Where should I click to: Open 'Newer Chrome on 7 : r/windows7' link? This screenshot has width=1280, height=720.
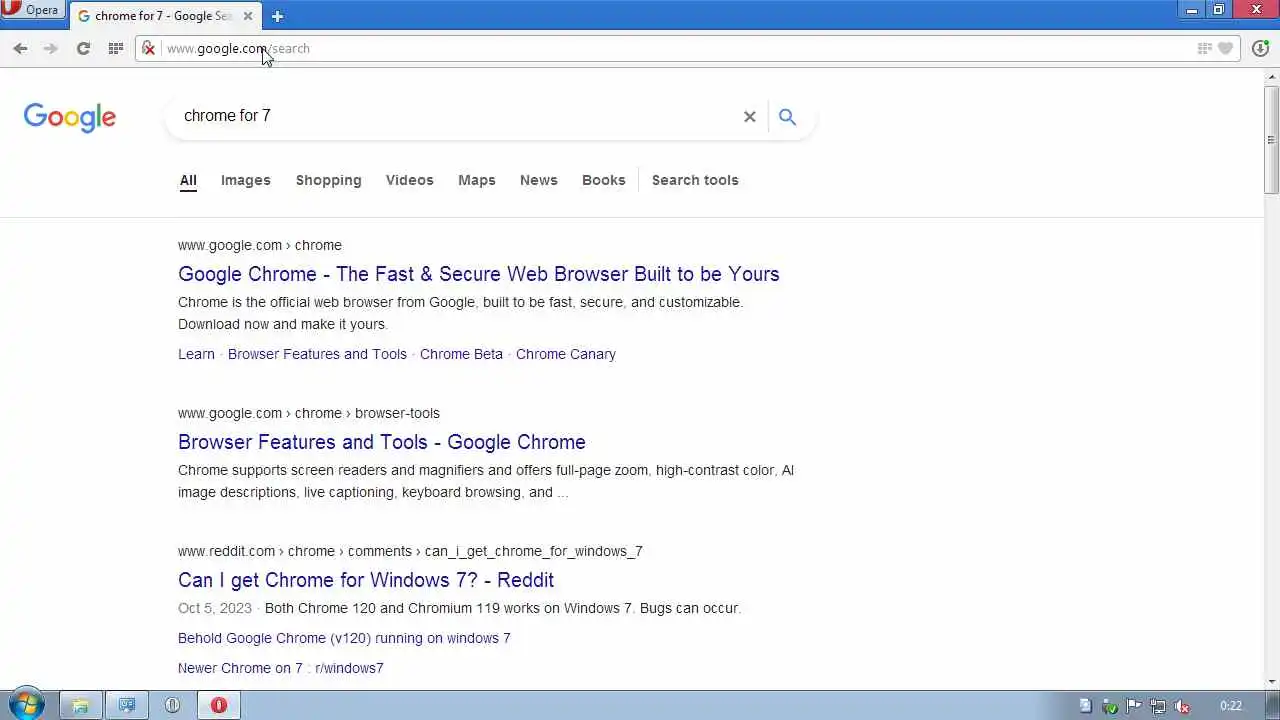click(x=280, y=668)
